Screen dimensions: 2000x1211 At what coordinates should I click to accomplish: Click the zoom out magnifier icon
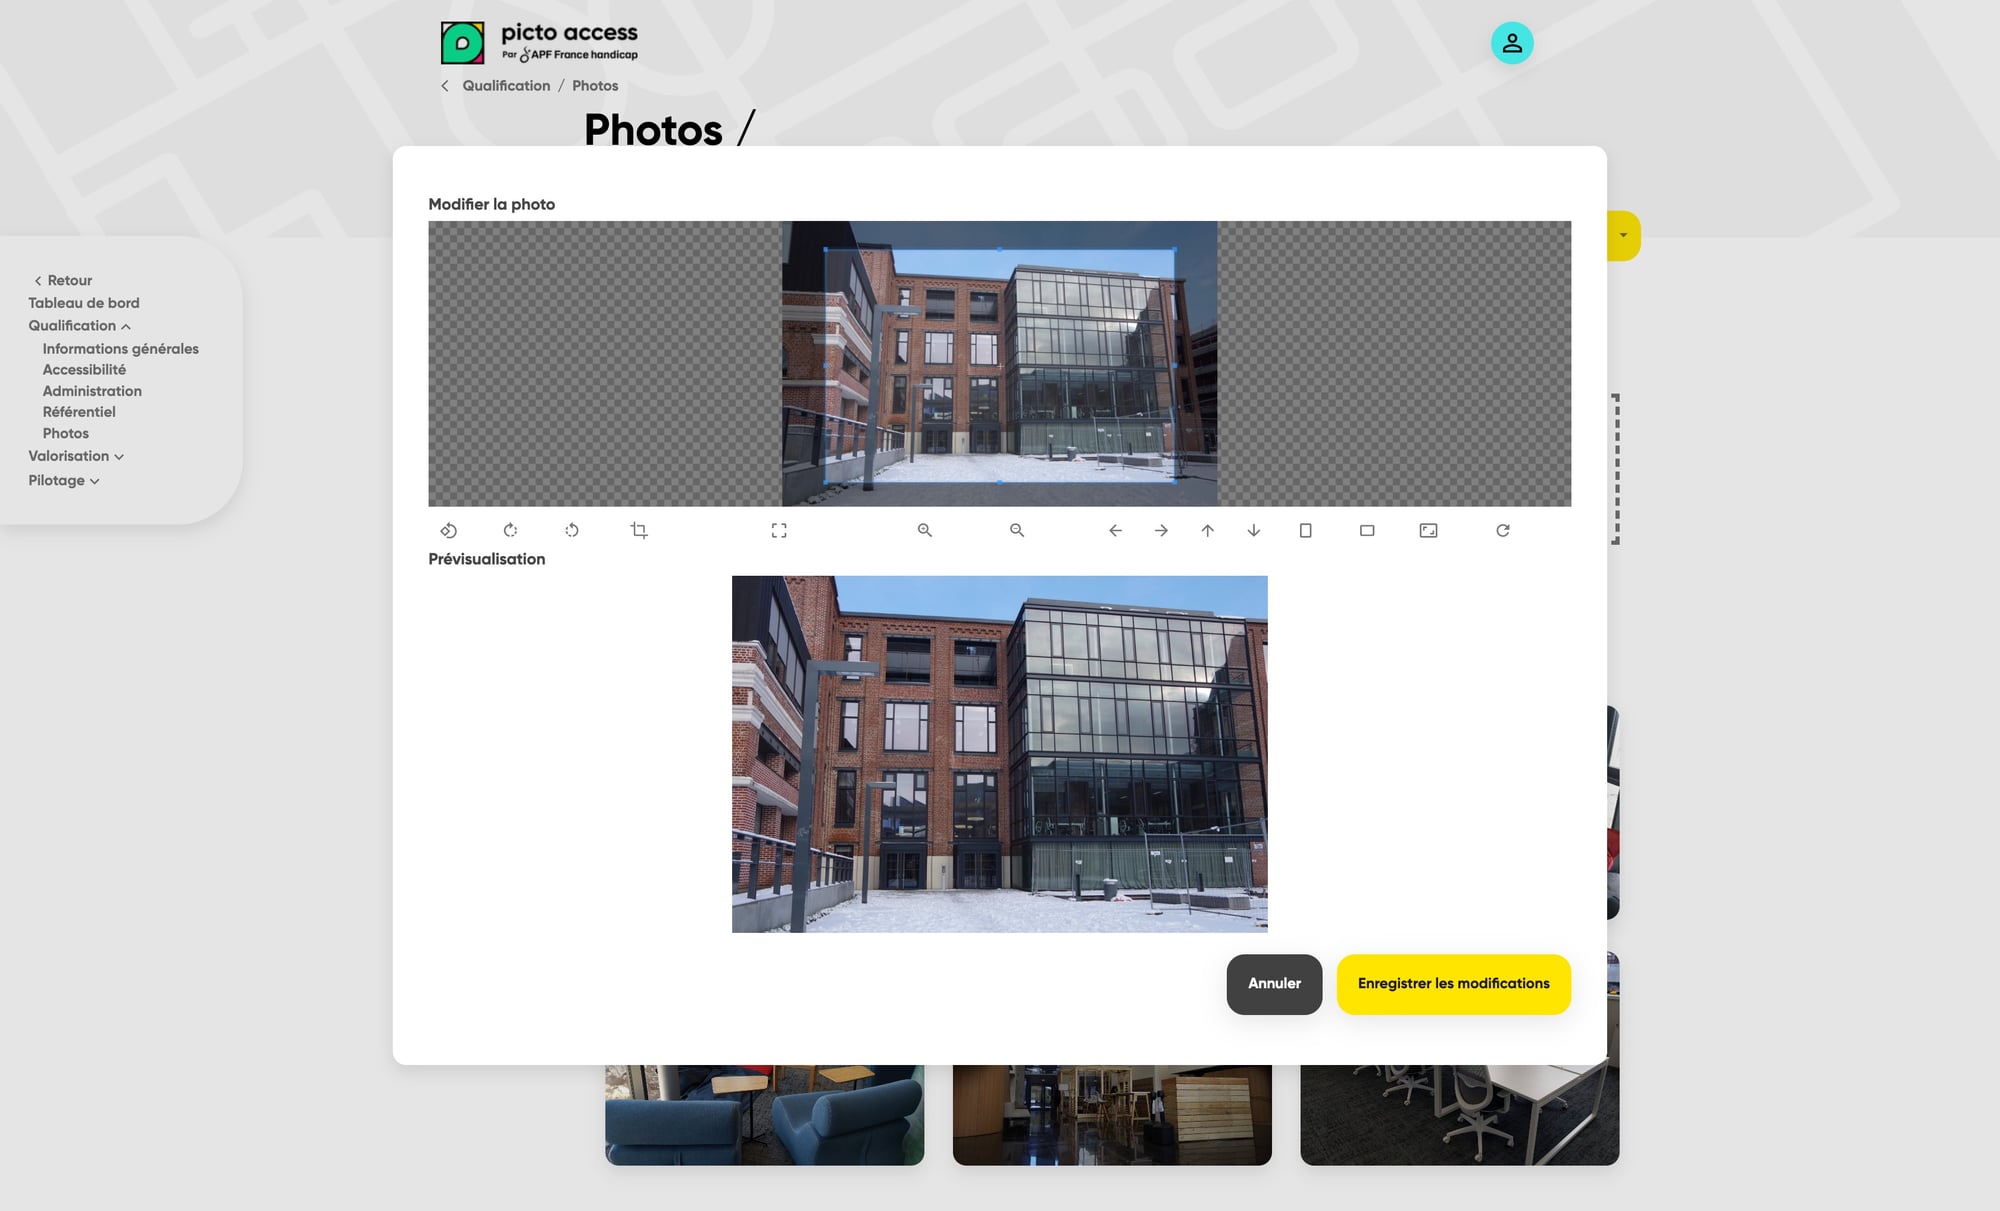pos(1017,530)
